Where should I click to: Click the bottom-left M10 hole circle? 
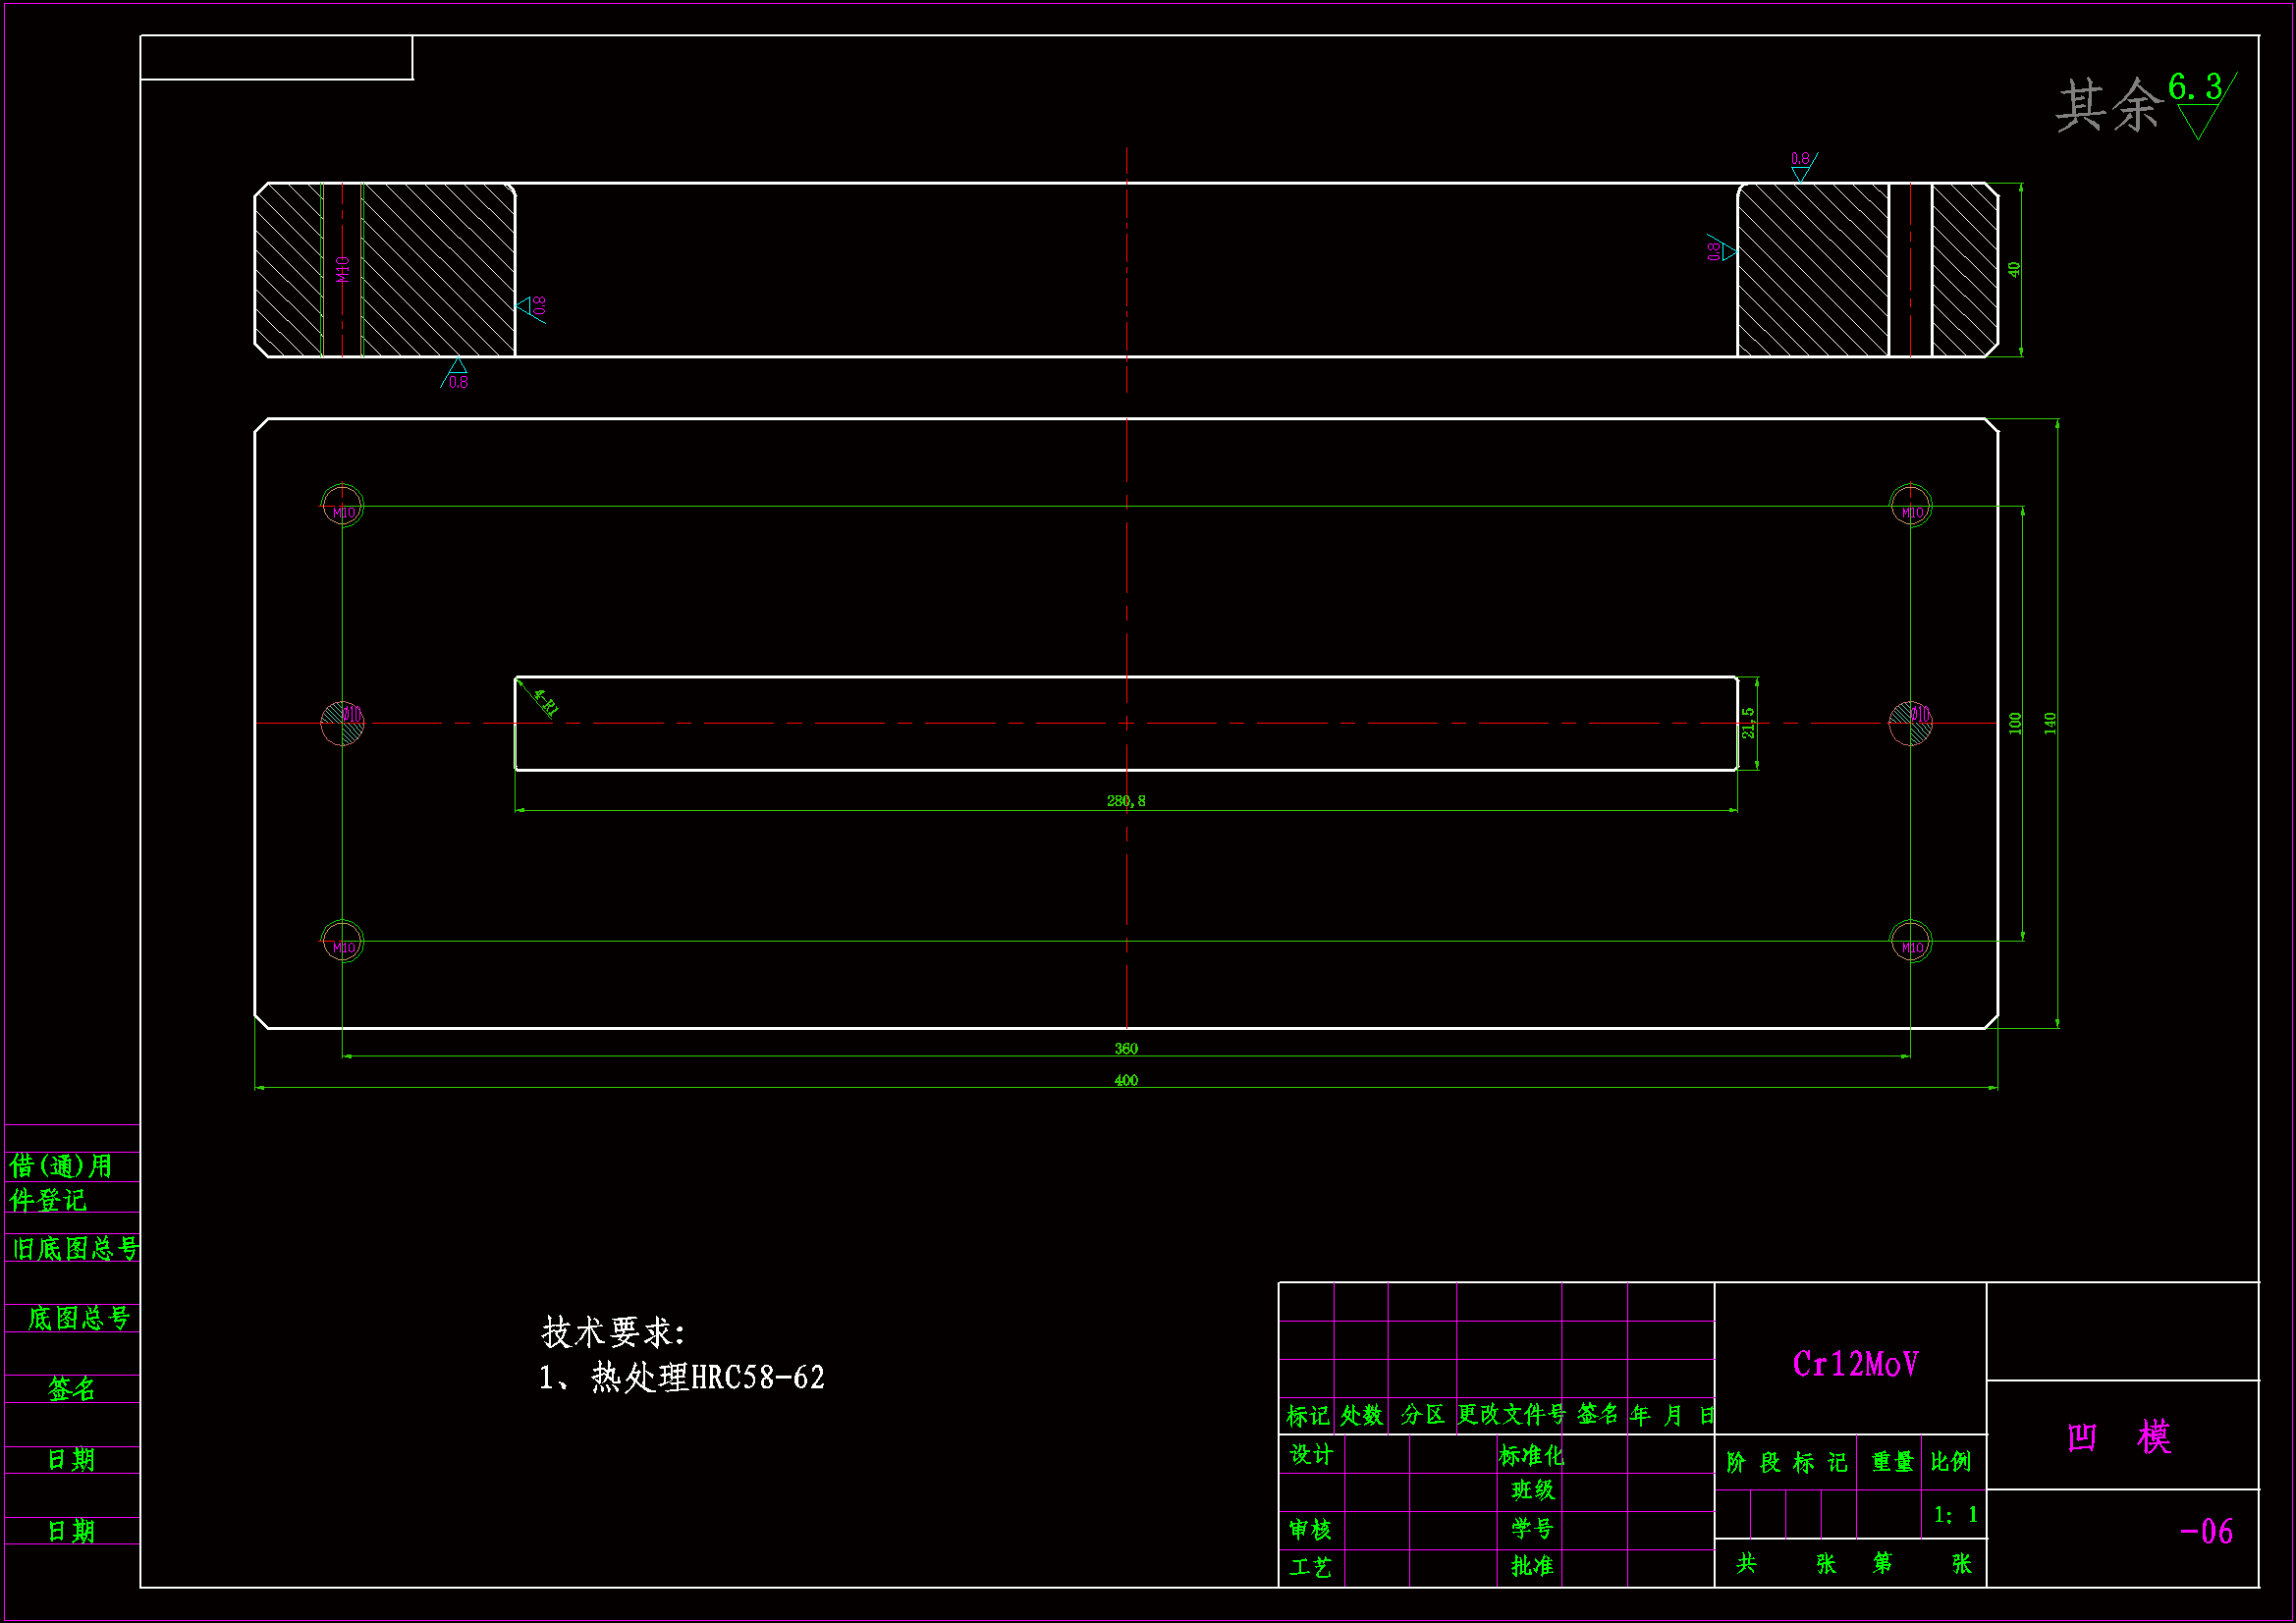tap(342, 941)
